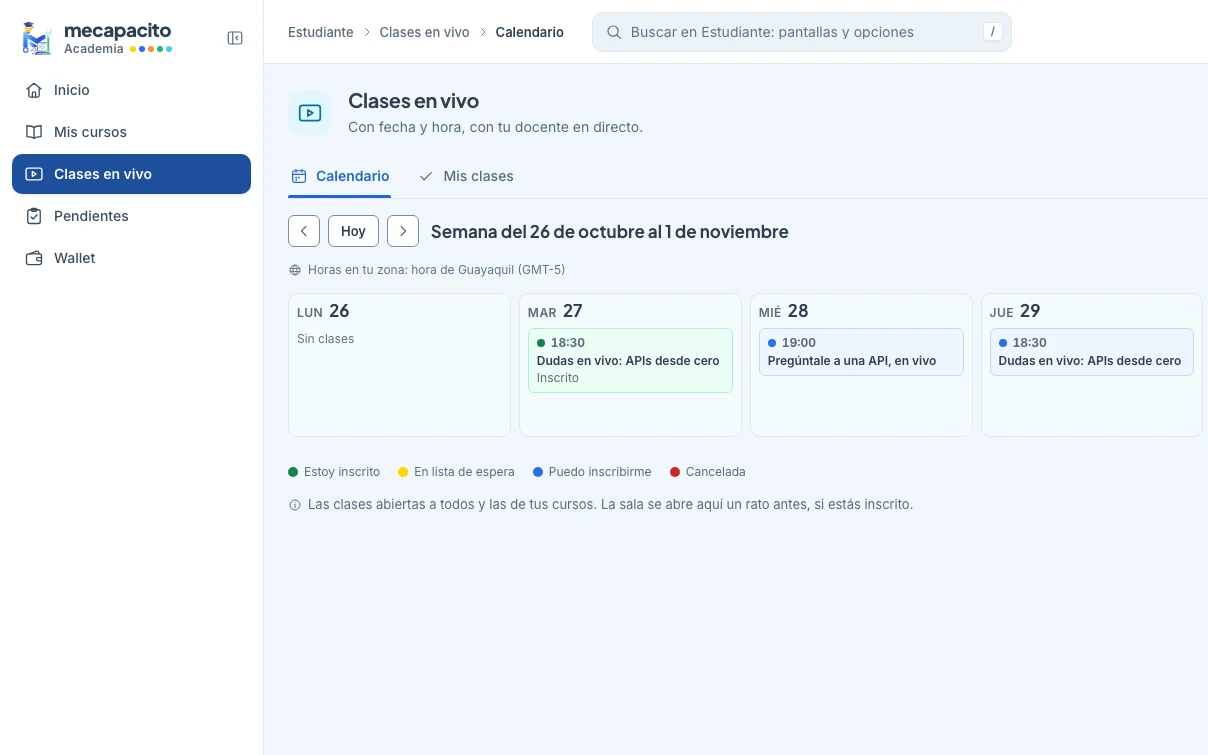The image size is (1208, 755).
Task: Click the LUN 26 day header
Action: (323, 312)
